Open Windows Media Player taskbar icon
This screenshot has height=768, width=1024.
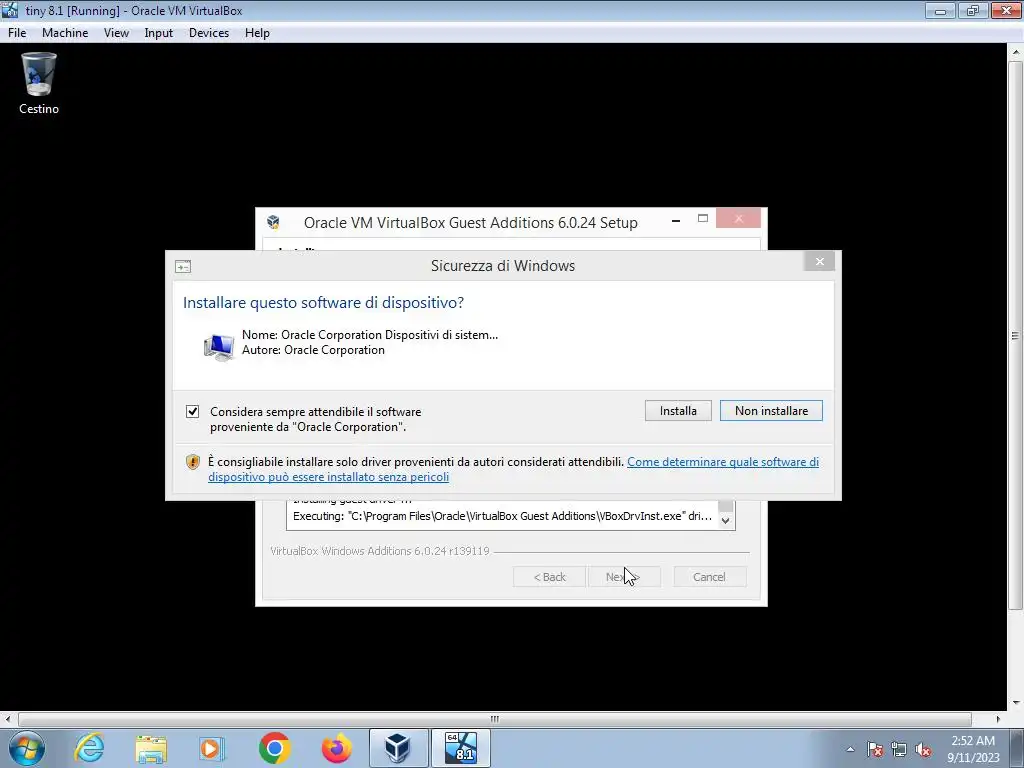click(x=212, y=748)
